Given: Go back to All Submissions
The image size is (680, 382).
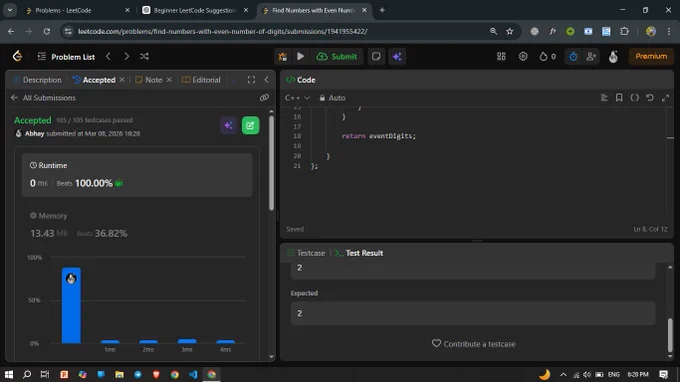Looking at the screenshot, I should click(43, 98).
